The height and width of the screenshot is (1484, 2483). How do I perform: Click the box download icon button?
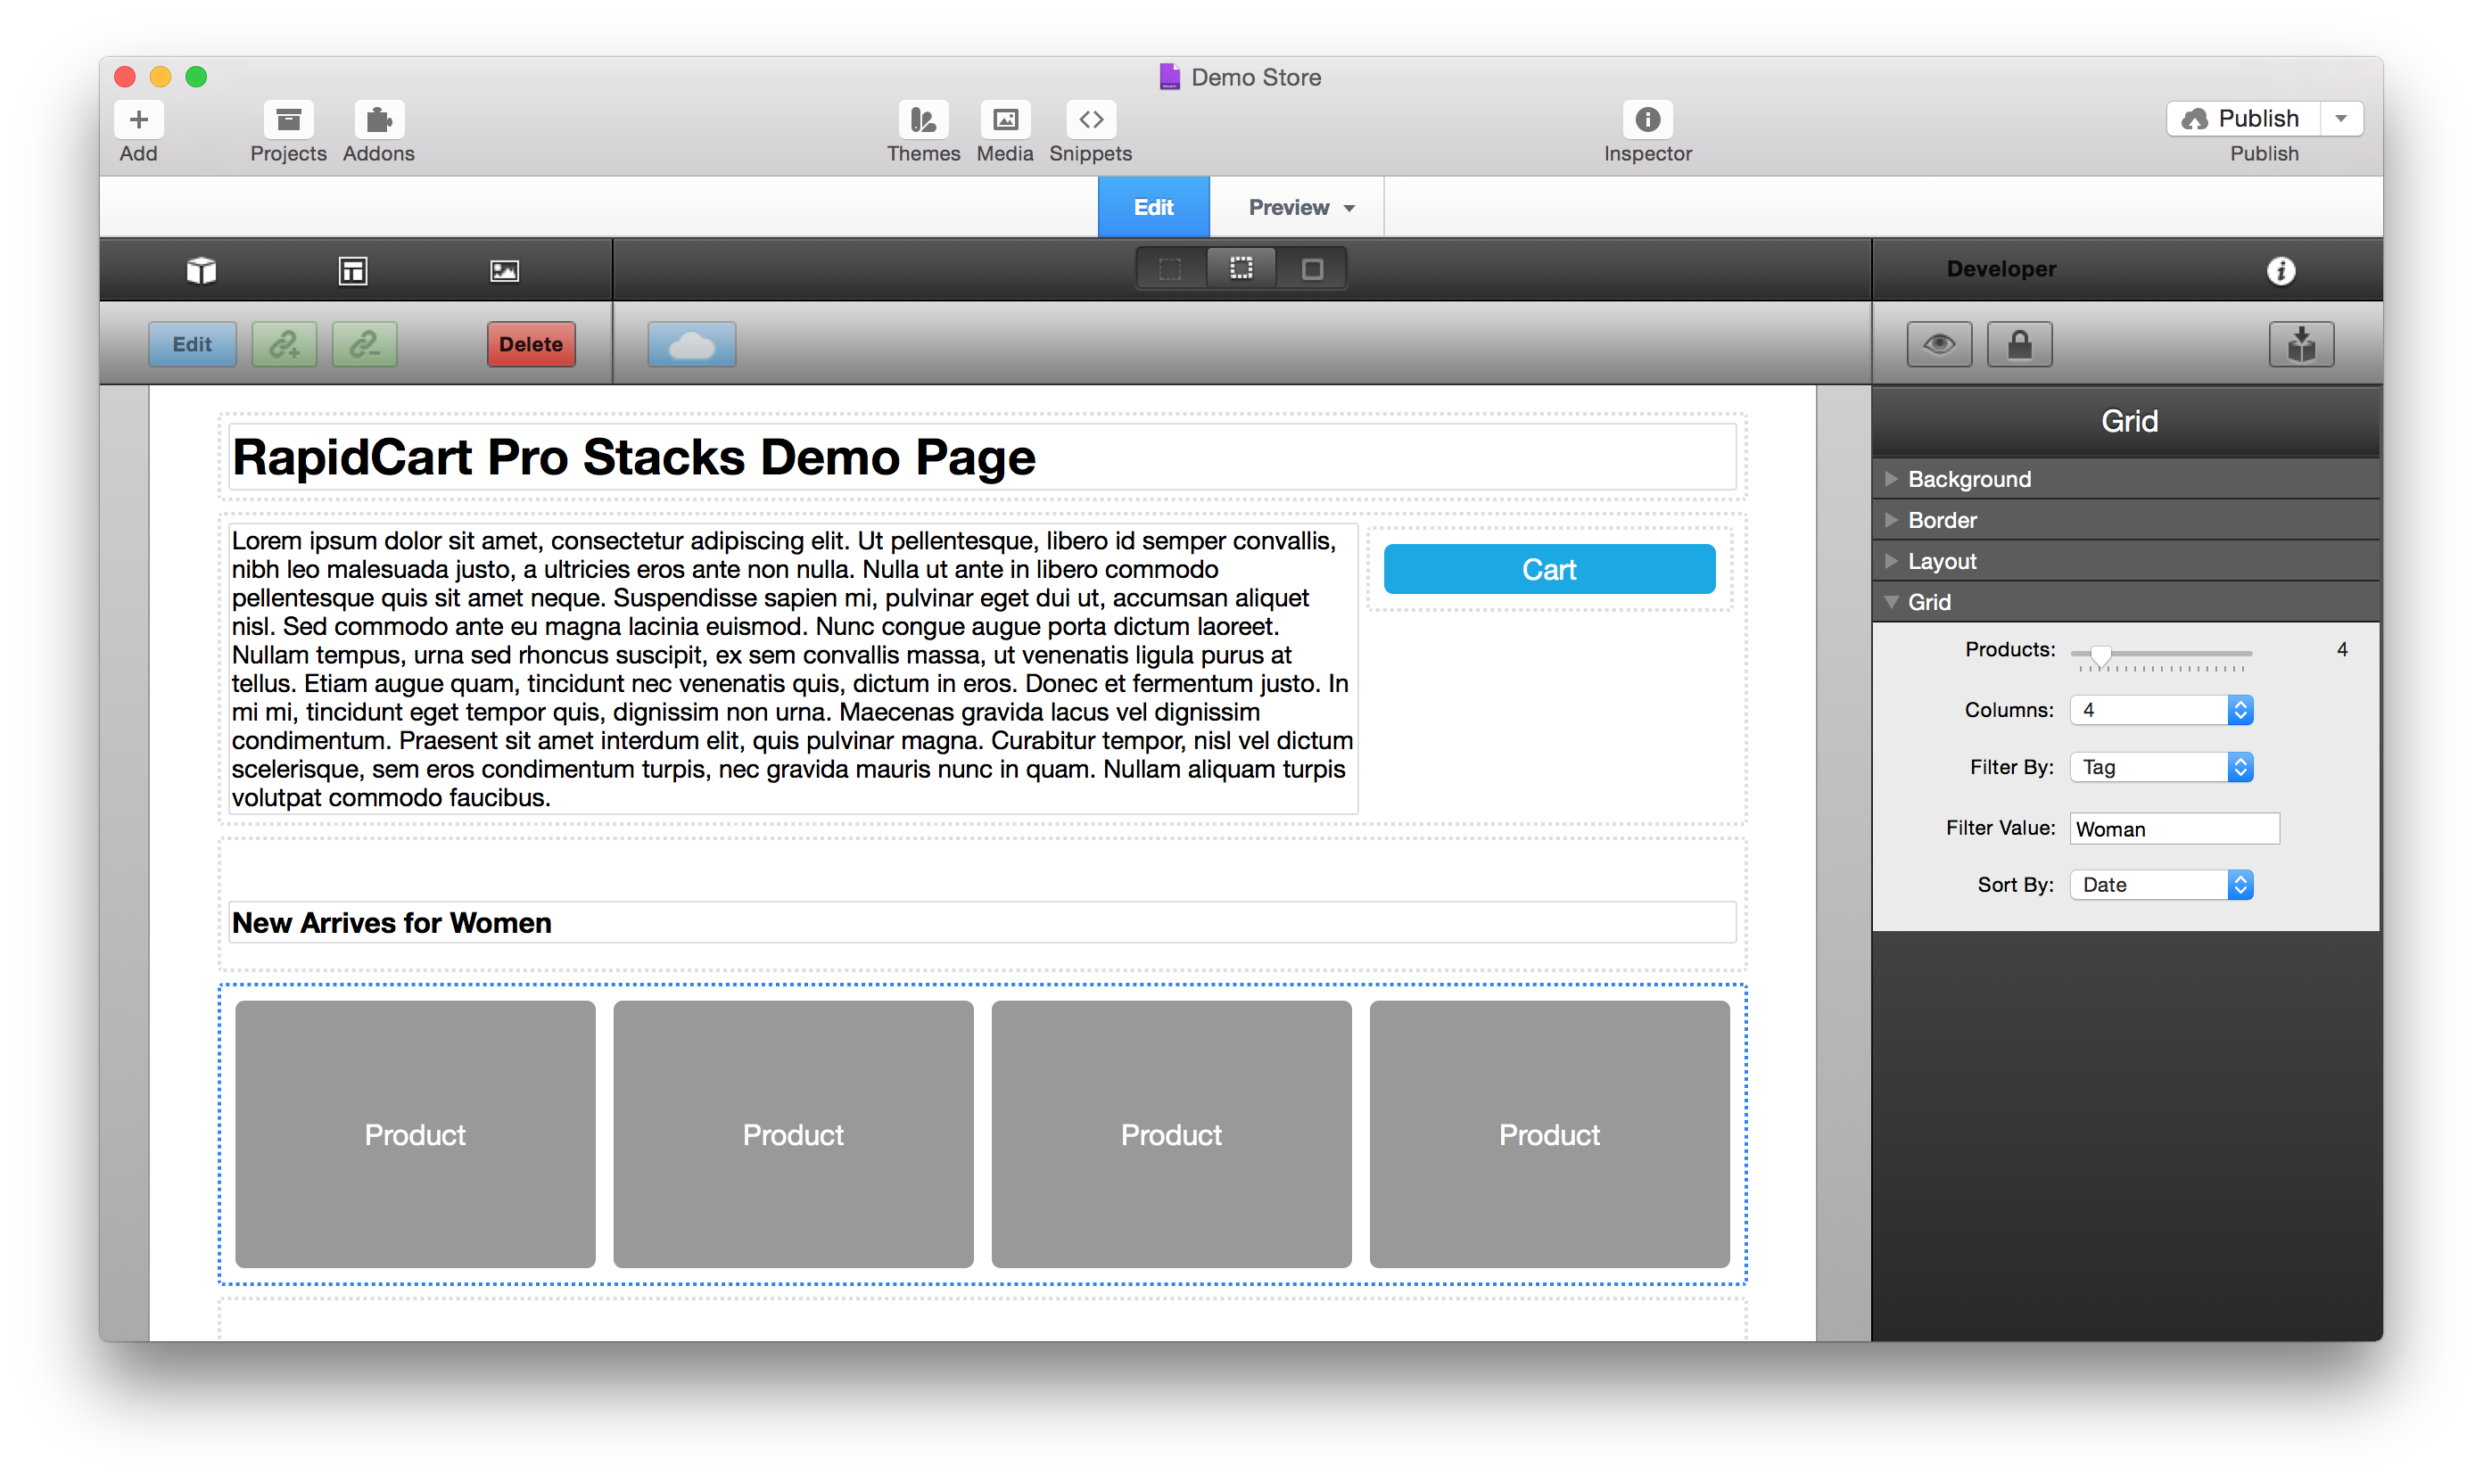(x=2301, y=344)
